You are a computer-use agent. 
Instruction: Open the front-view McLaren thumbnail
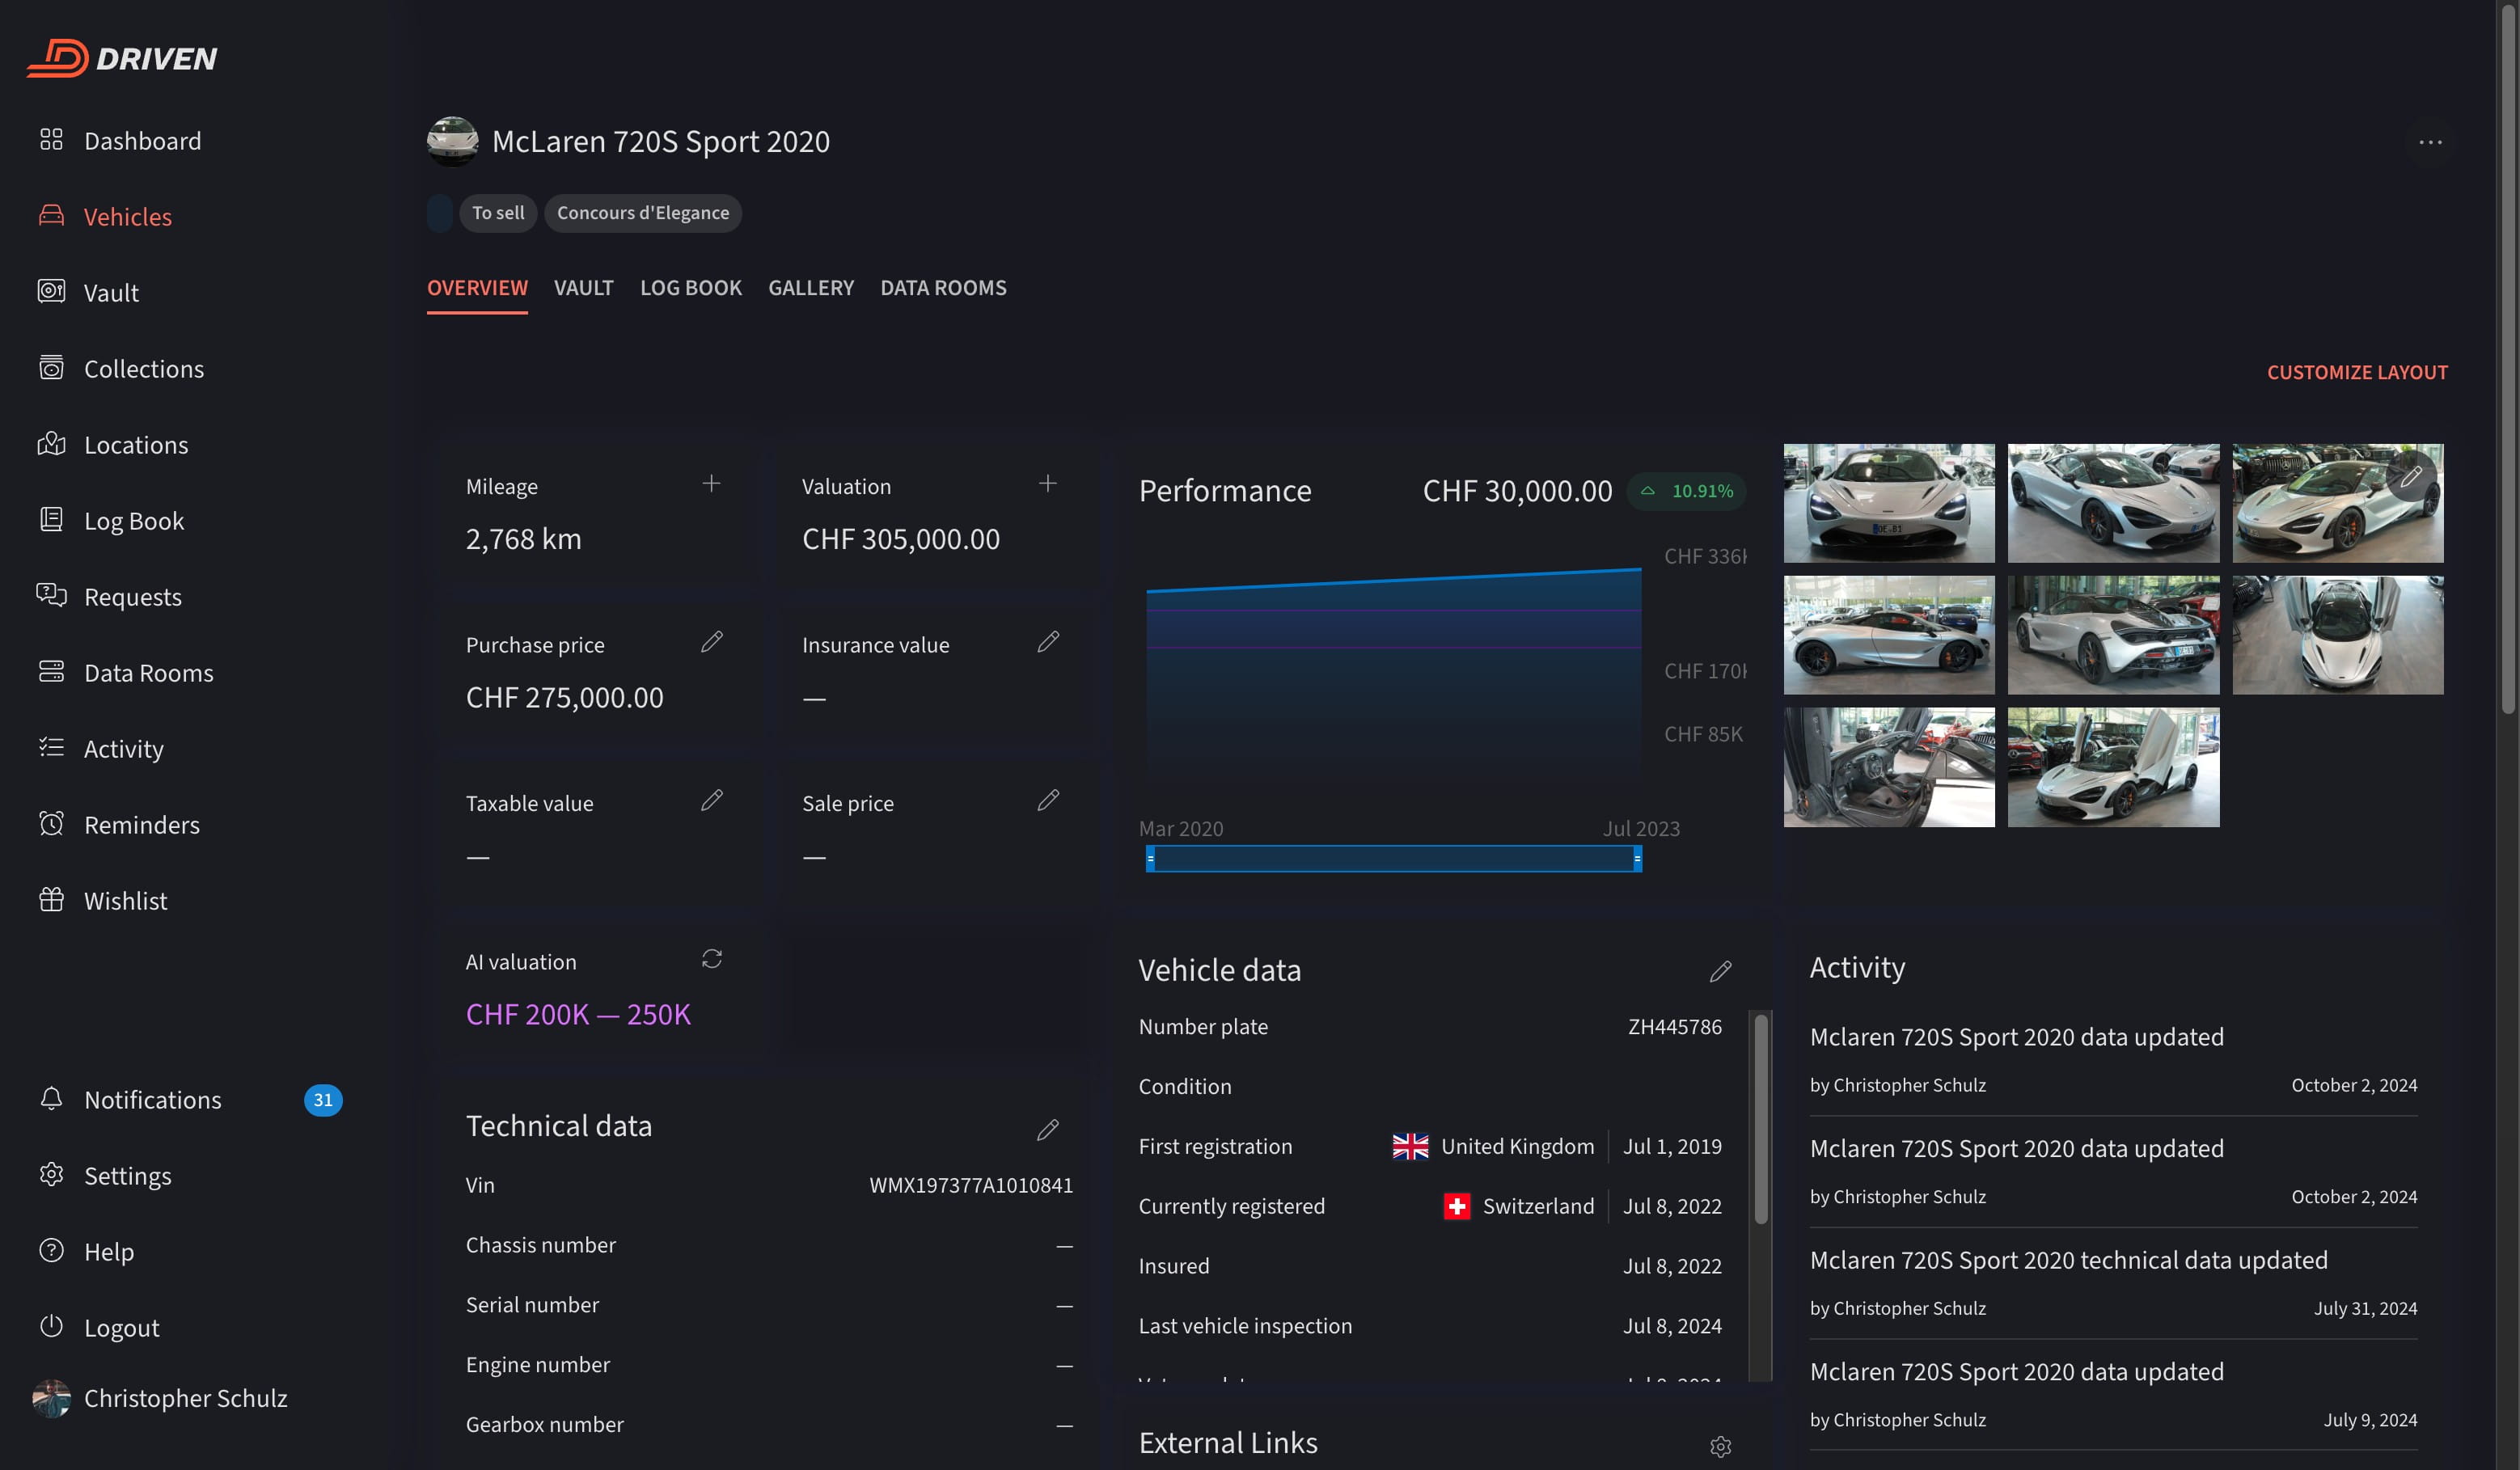point(1888,503)
